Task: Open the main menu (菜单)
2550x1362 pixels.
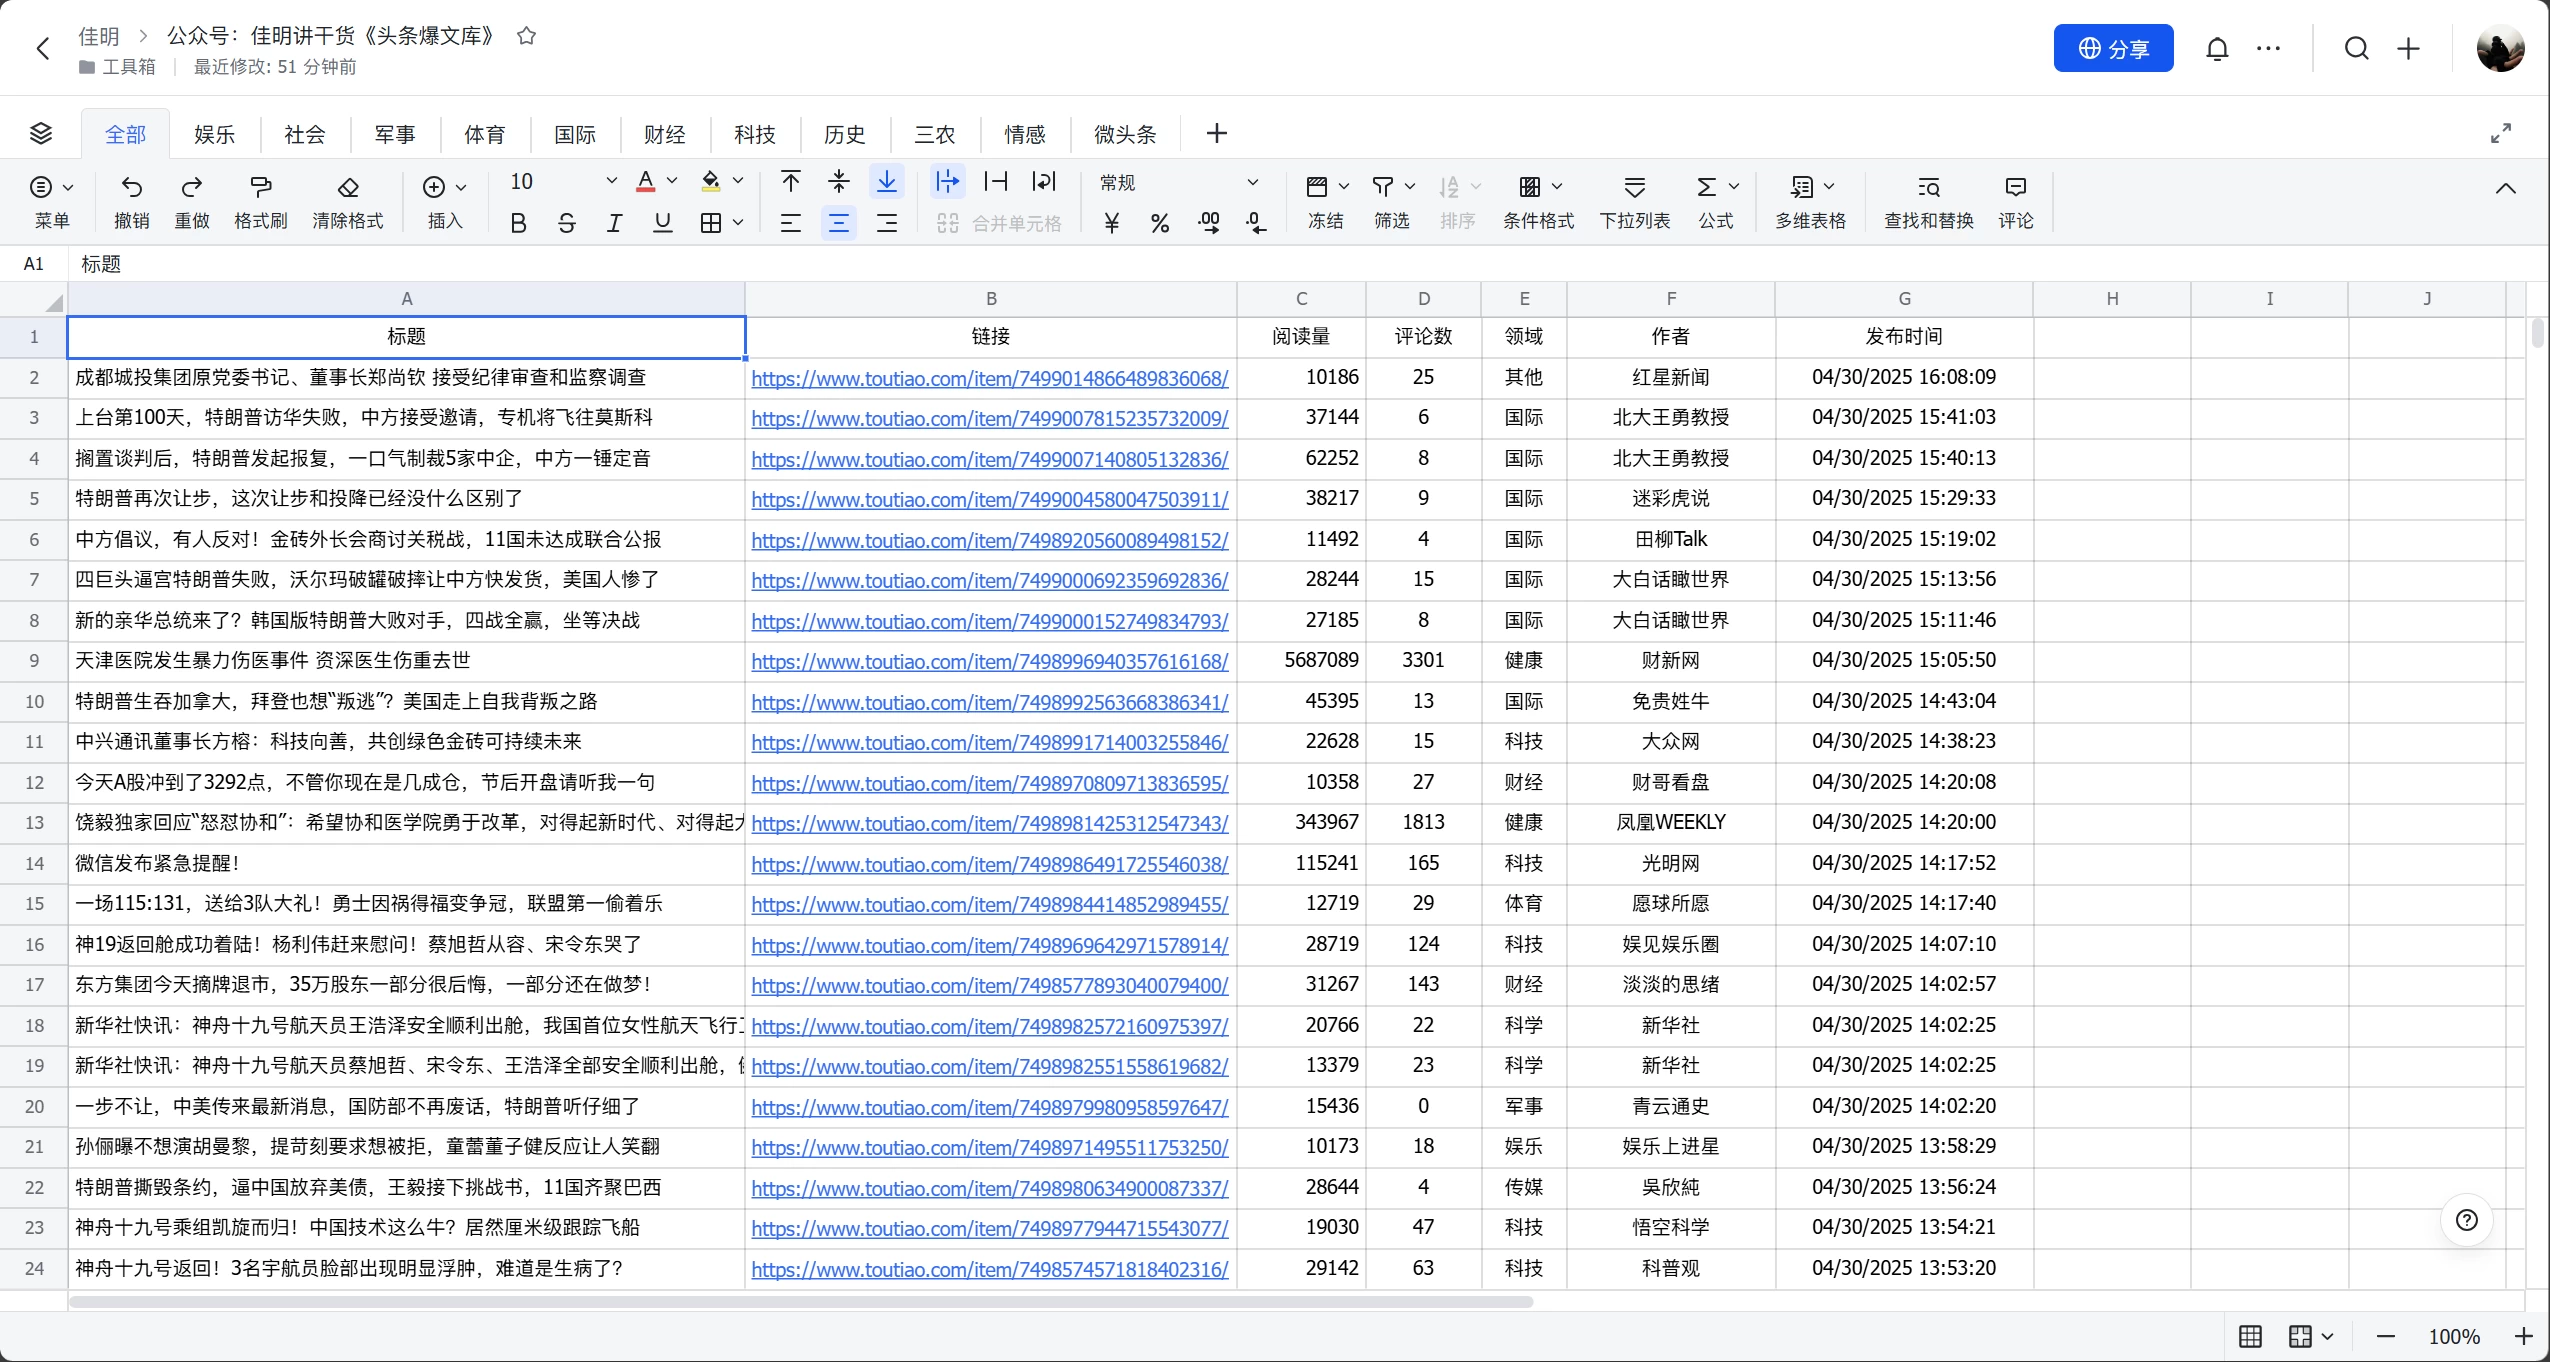Action: [52, 200]
